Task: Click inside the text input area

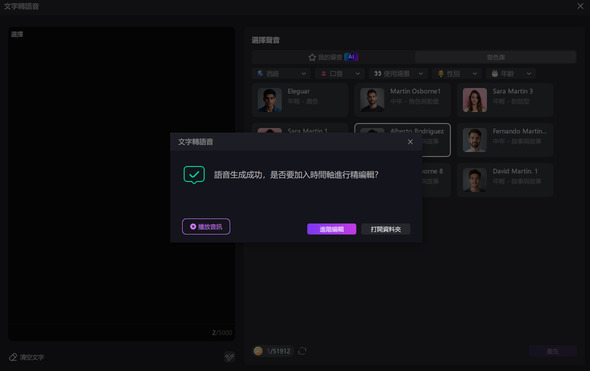Action: [122, 177]
